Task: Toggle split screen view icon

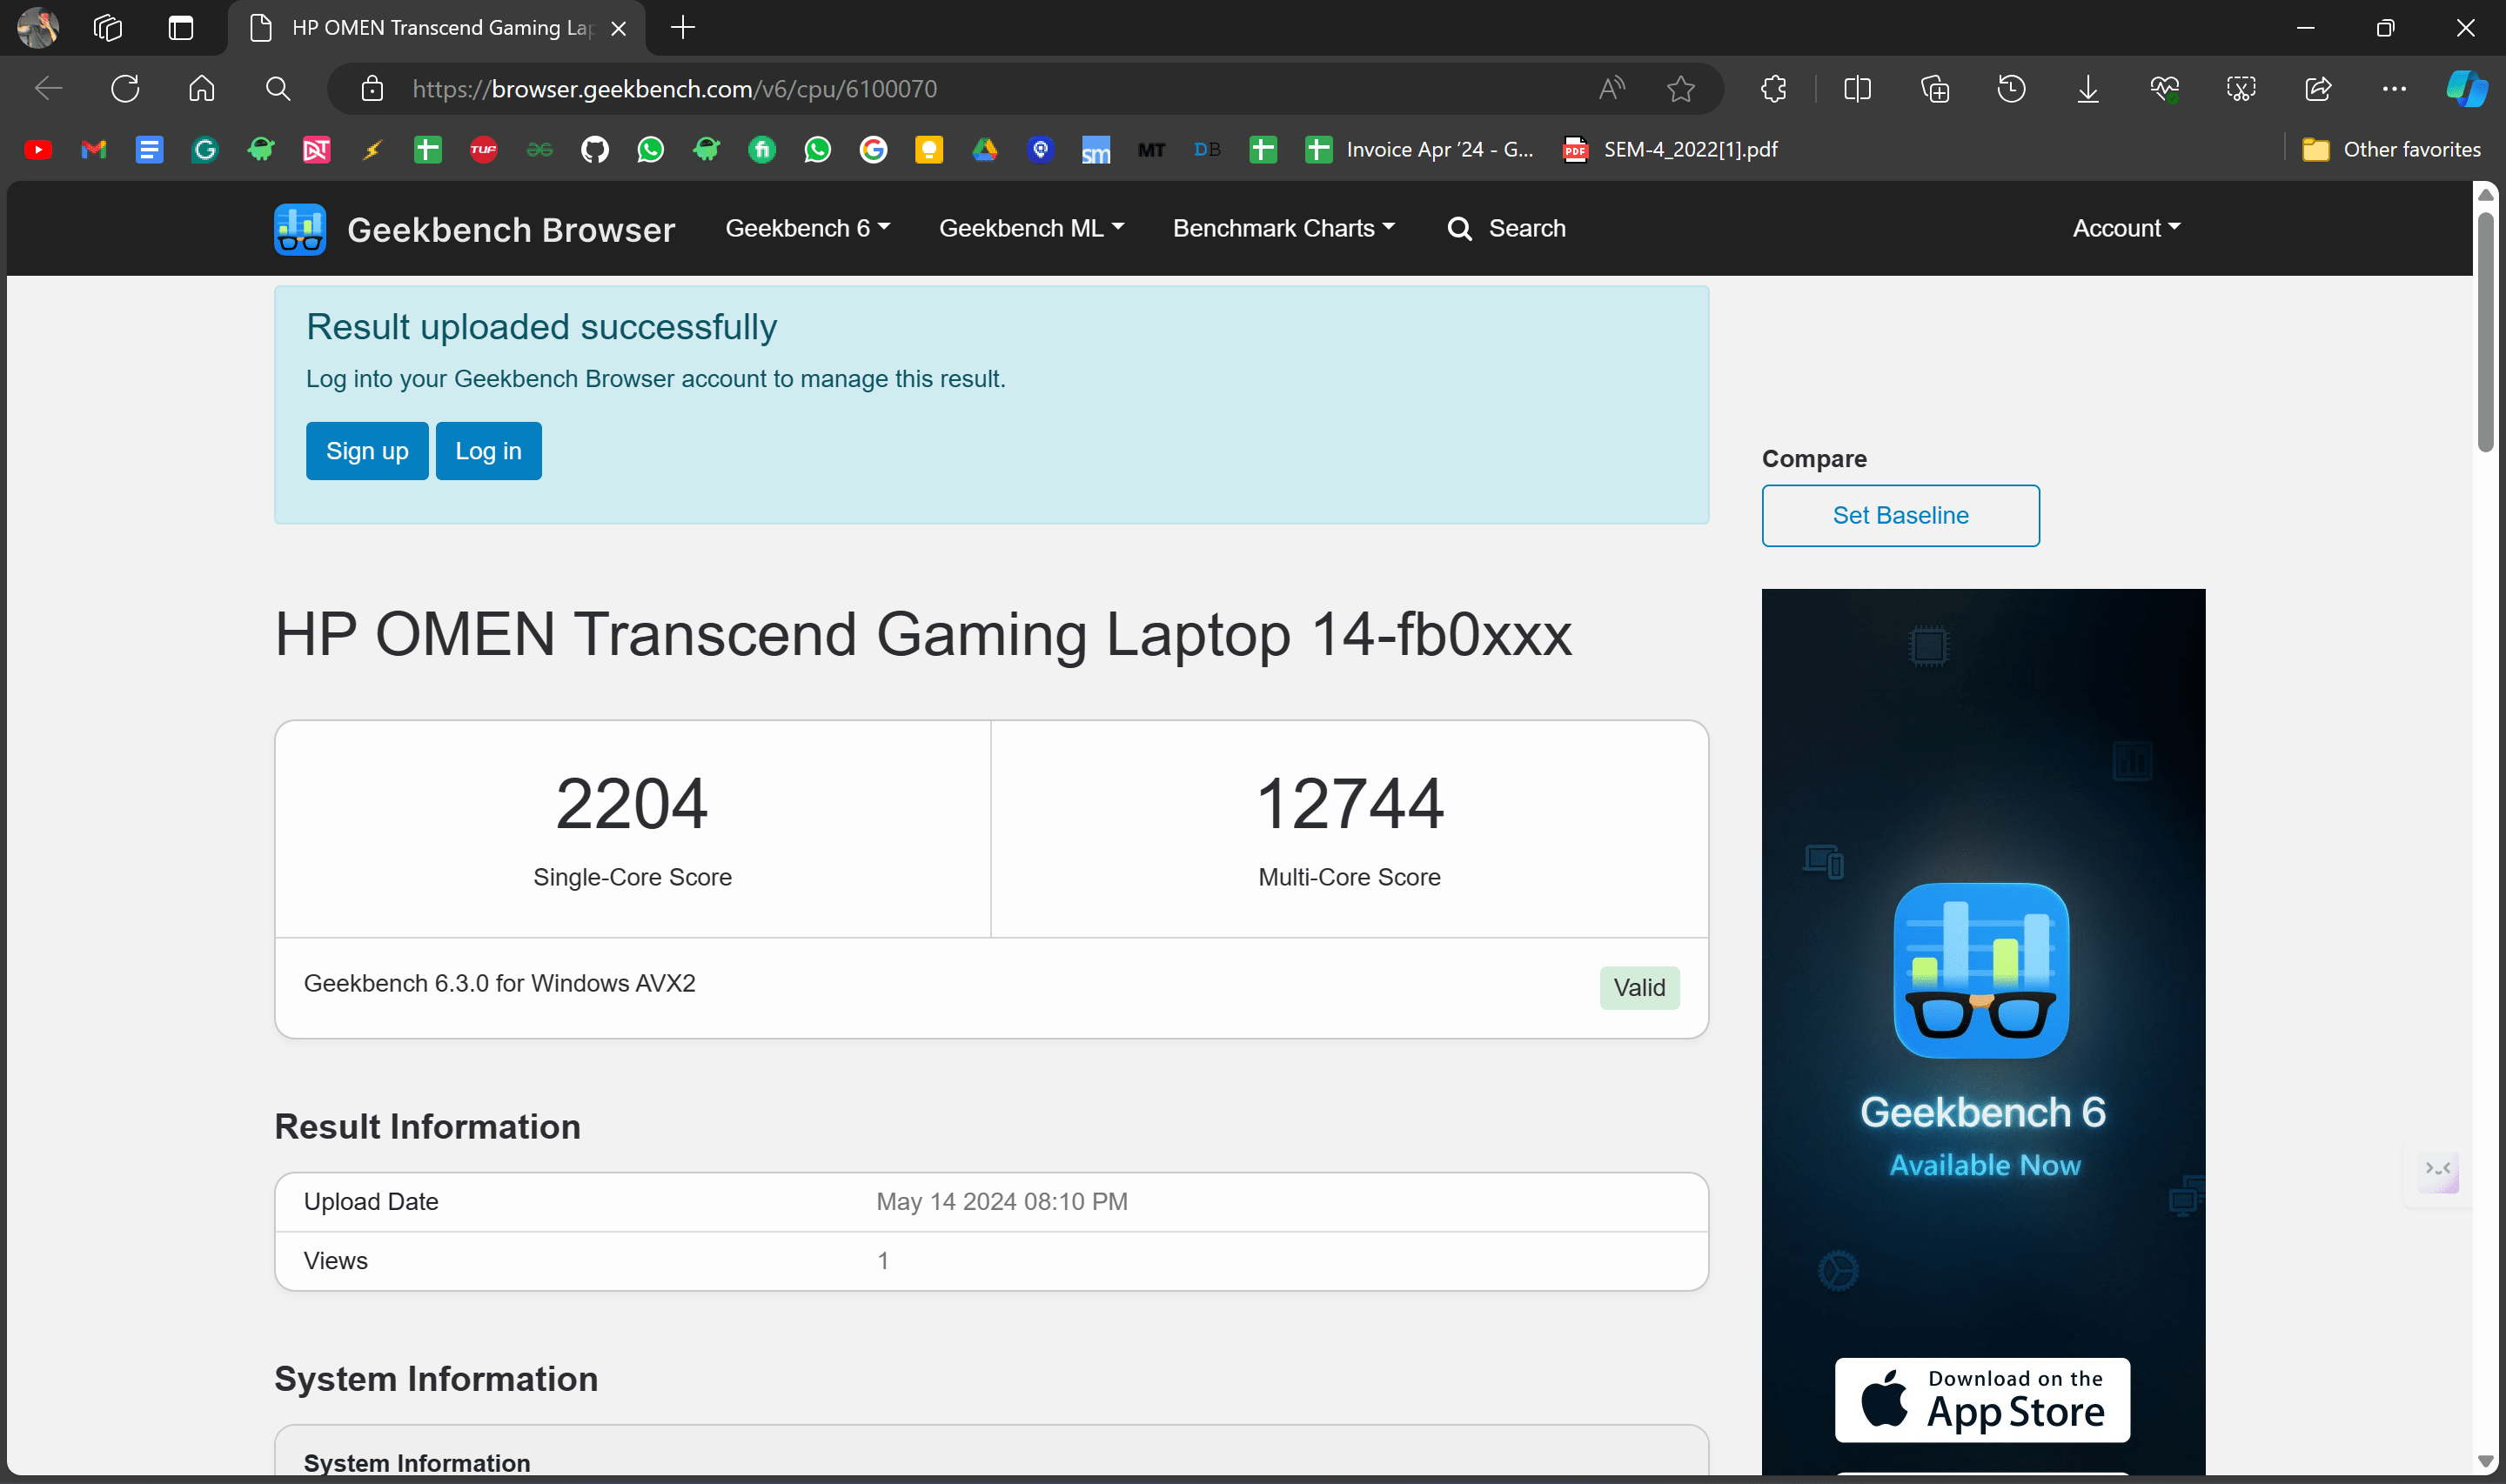Action: (1857, 89)
